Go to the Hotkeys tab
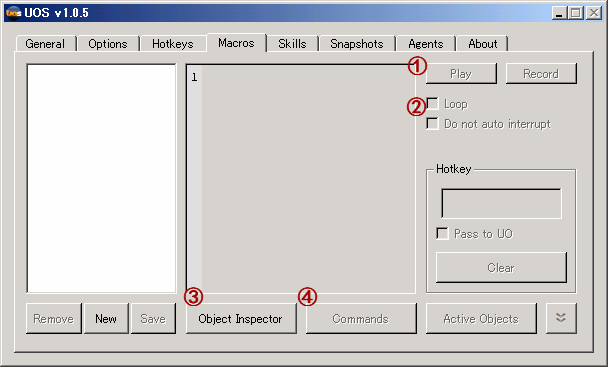608x367 pixels. coord(173,44)
